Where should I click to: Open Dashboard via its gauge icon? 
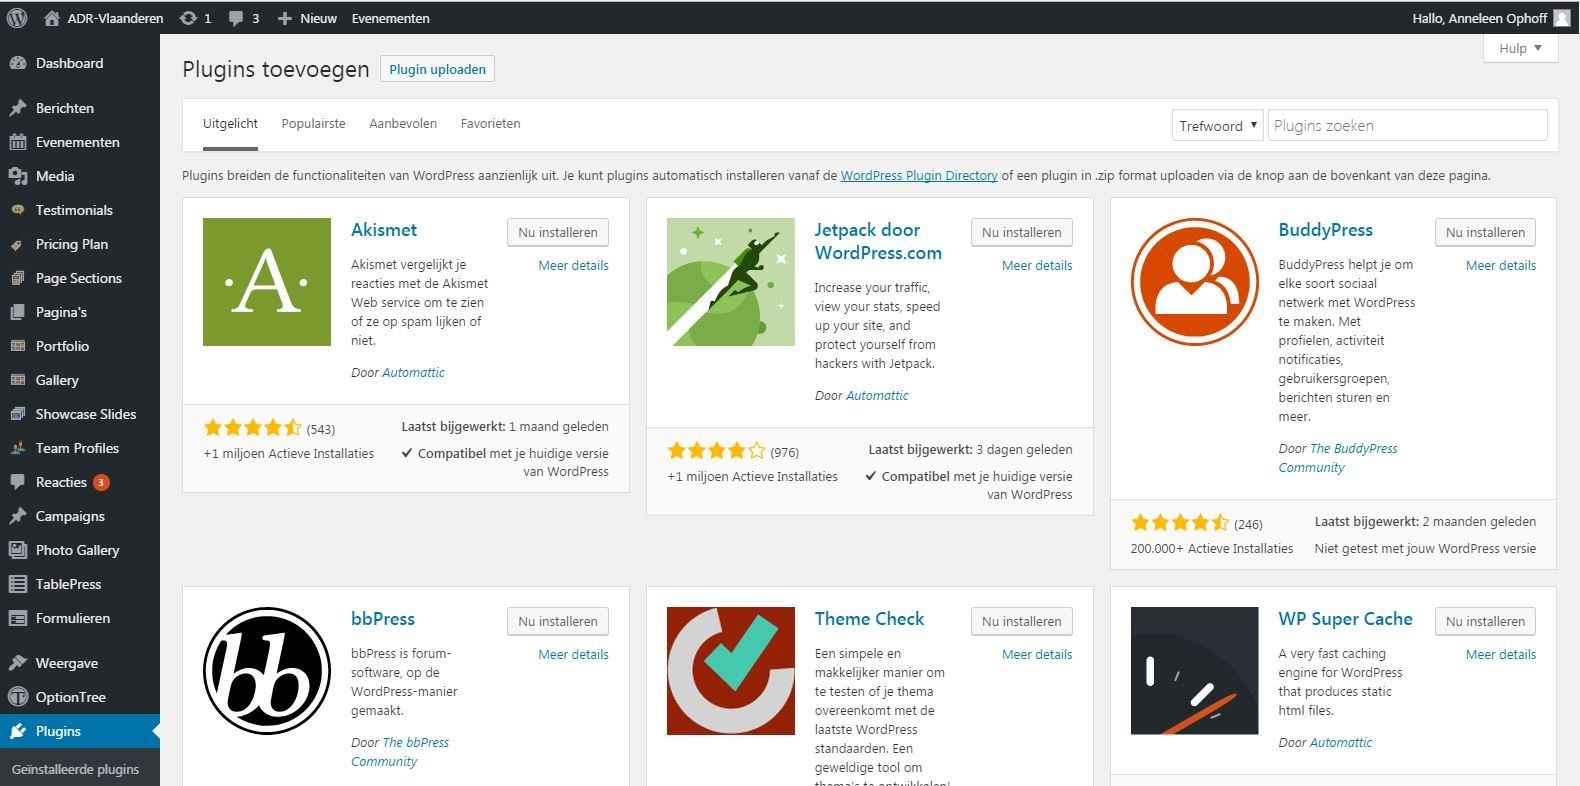(x=18, y=63)
